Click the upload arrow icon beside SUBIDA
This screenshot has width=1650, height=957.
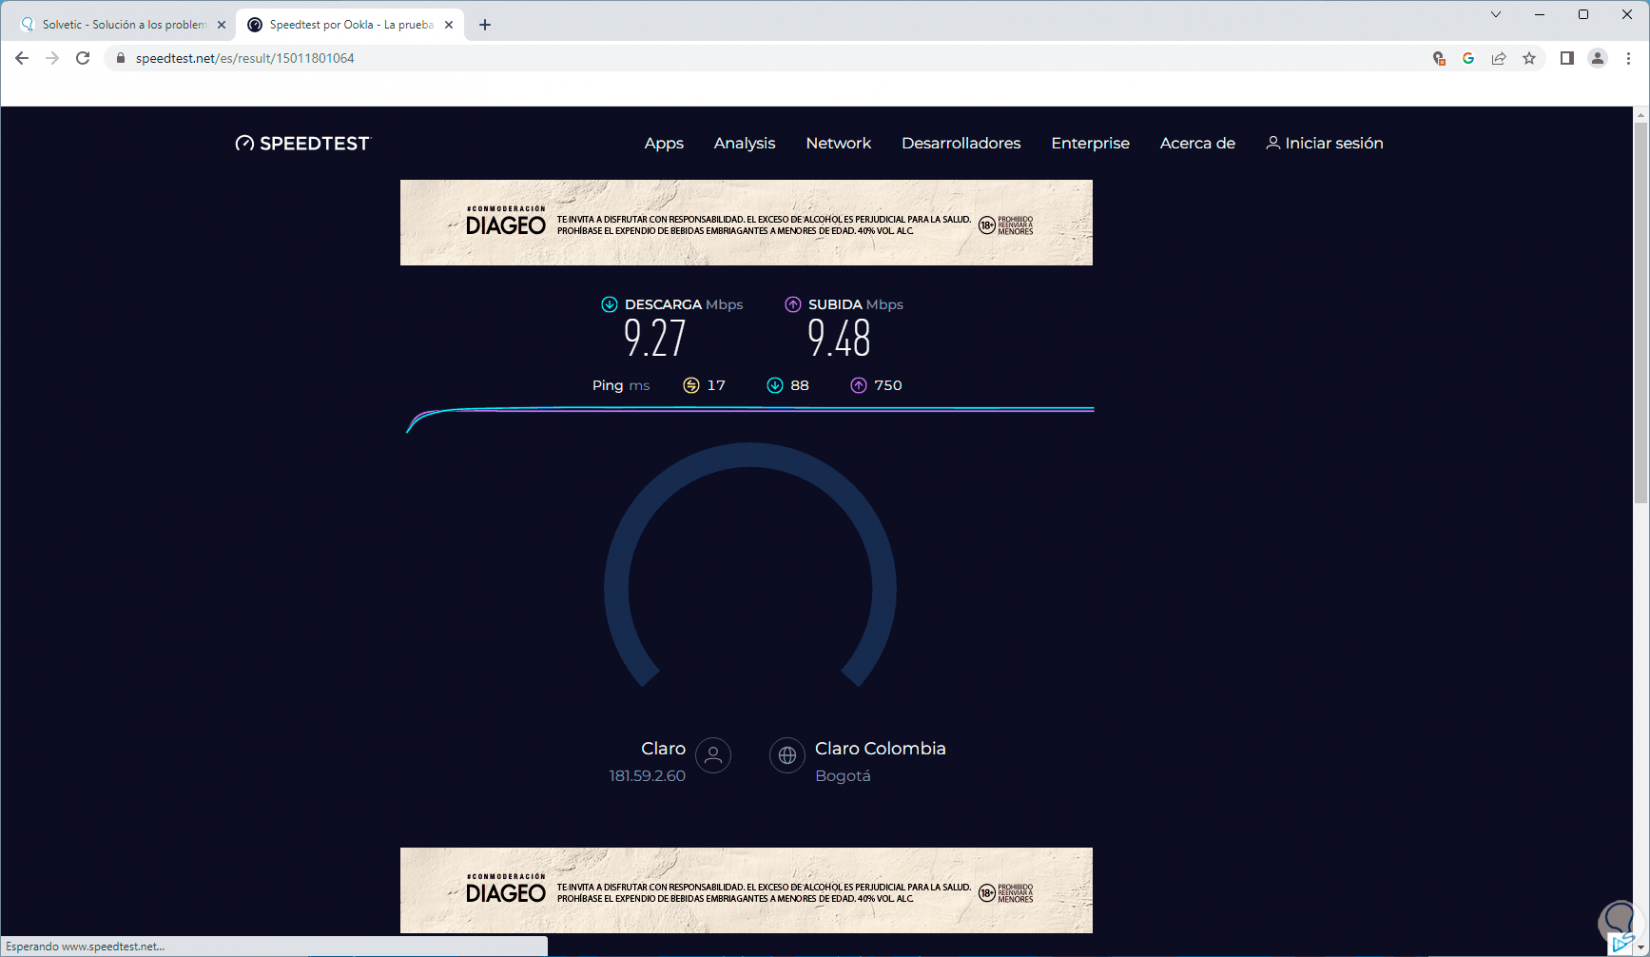pos(793,304)
